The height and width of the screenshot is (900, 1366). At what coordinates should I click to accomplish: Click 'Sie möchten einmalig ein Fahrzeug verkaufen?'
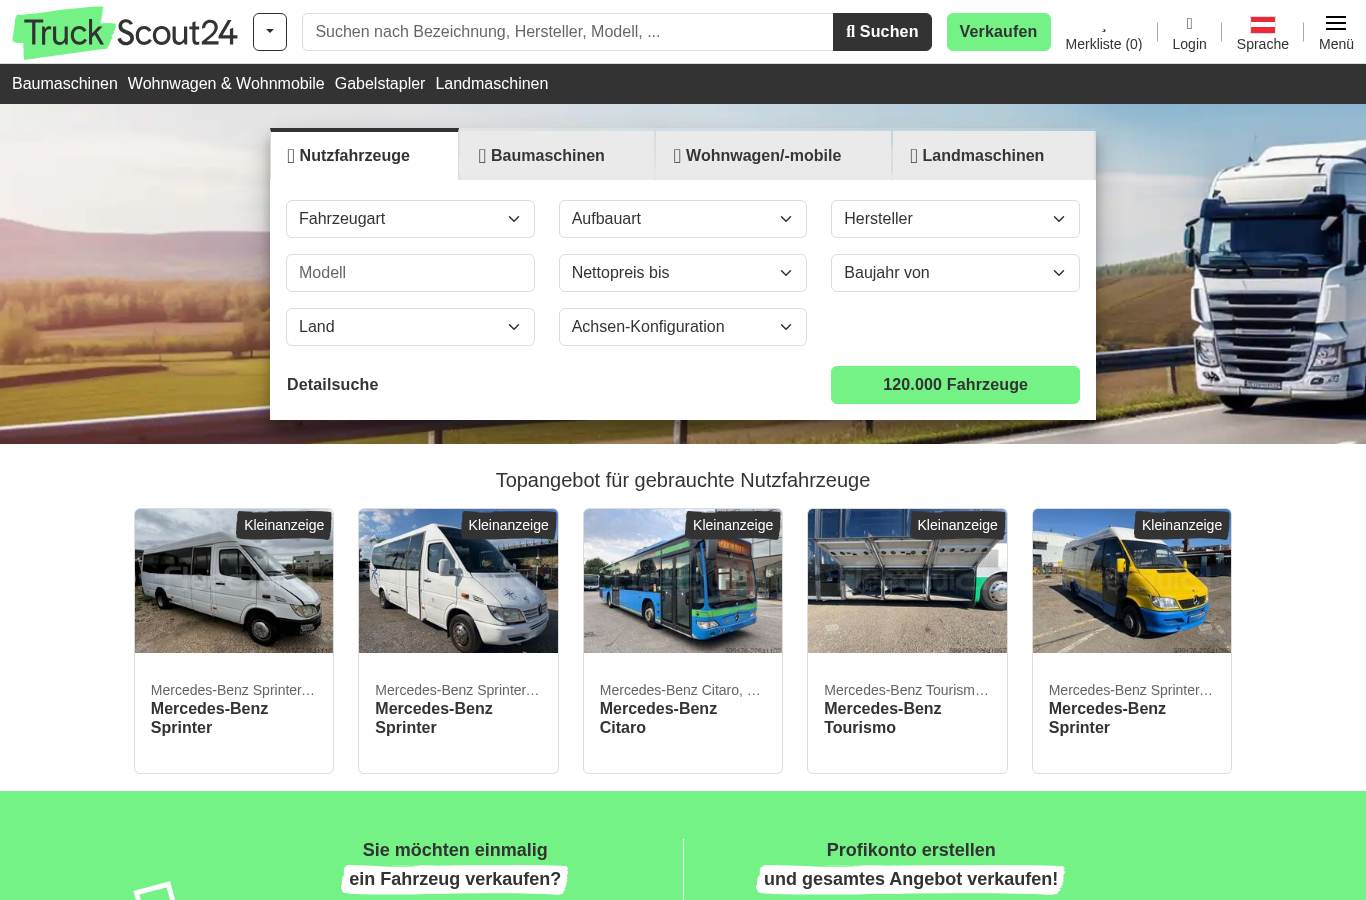pyautogui.click(x=455, y=865)
